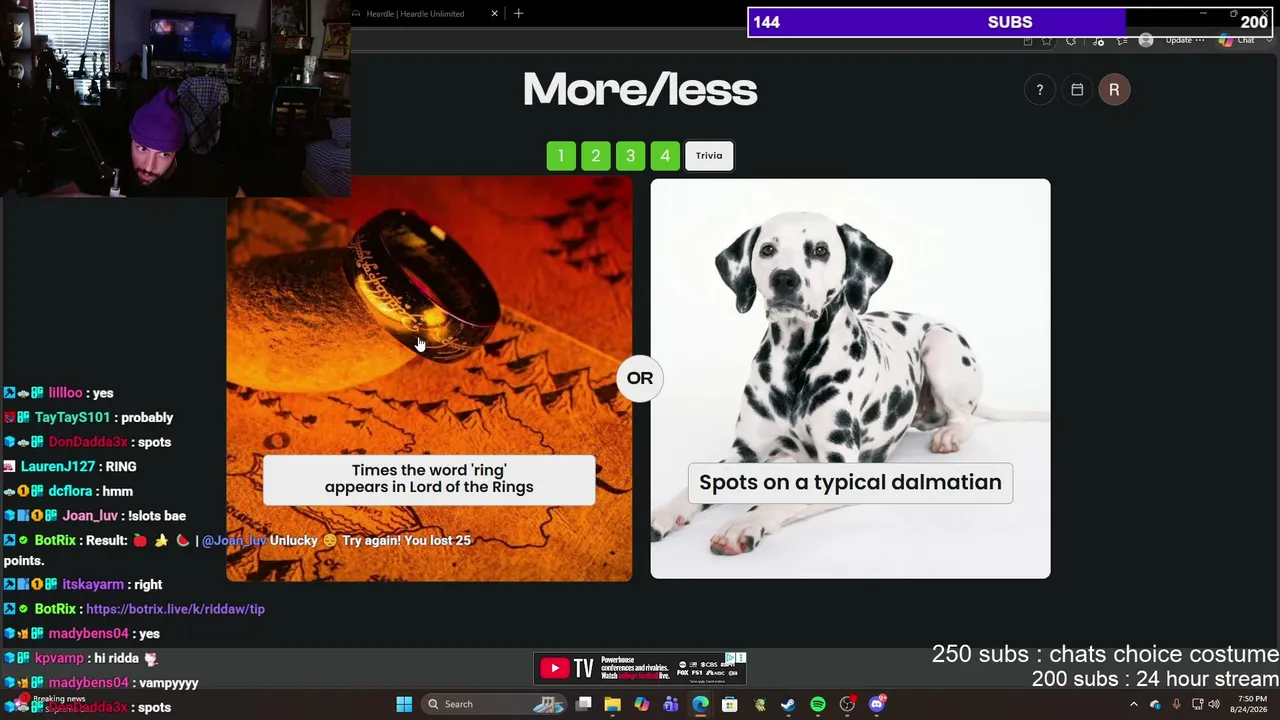Open Microsoft Teams from the taskbar

[x=671, y=704]
